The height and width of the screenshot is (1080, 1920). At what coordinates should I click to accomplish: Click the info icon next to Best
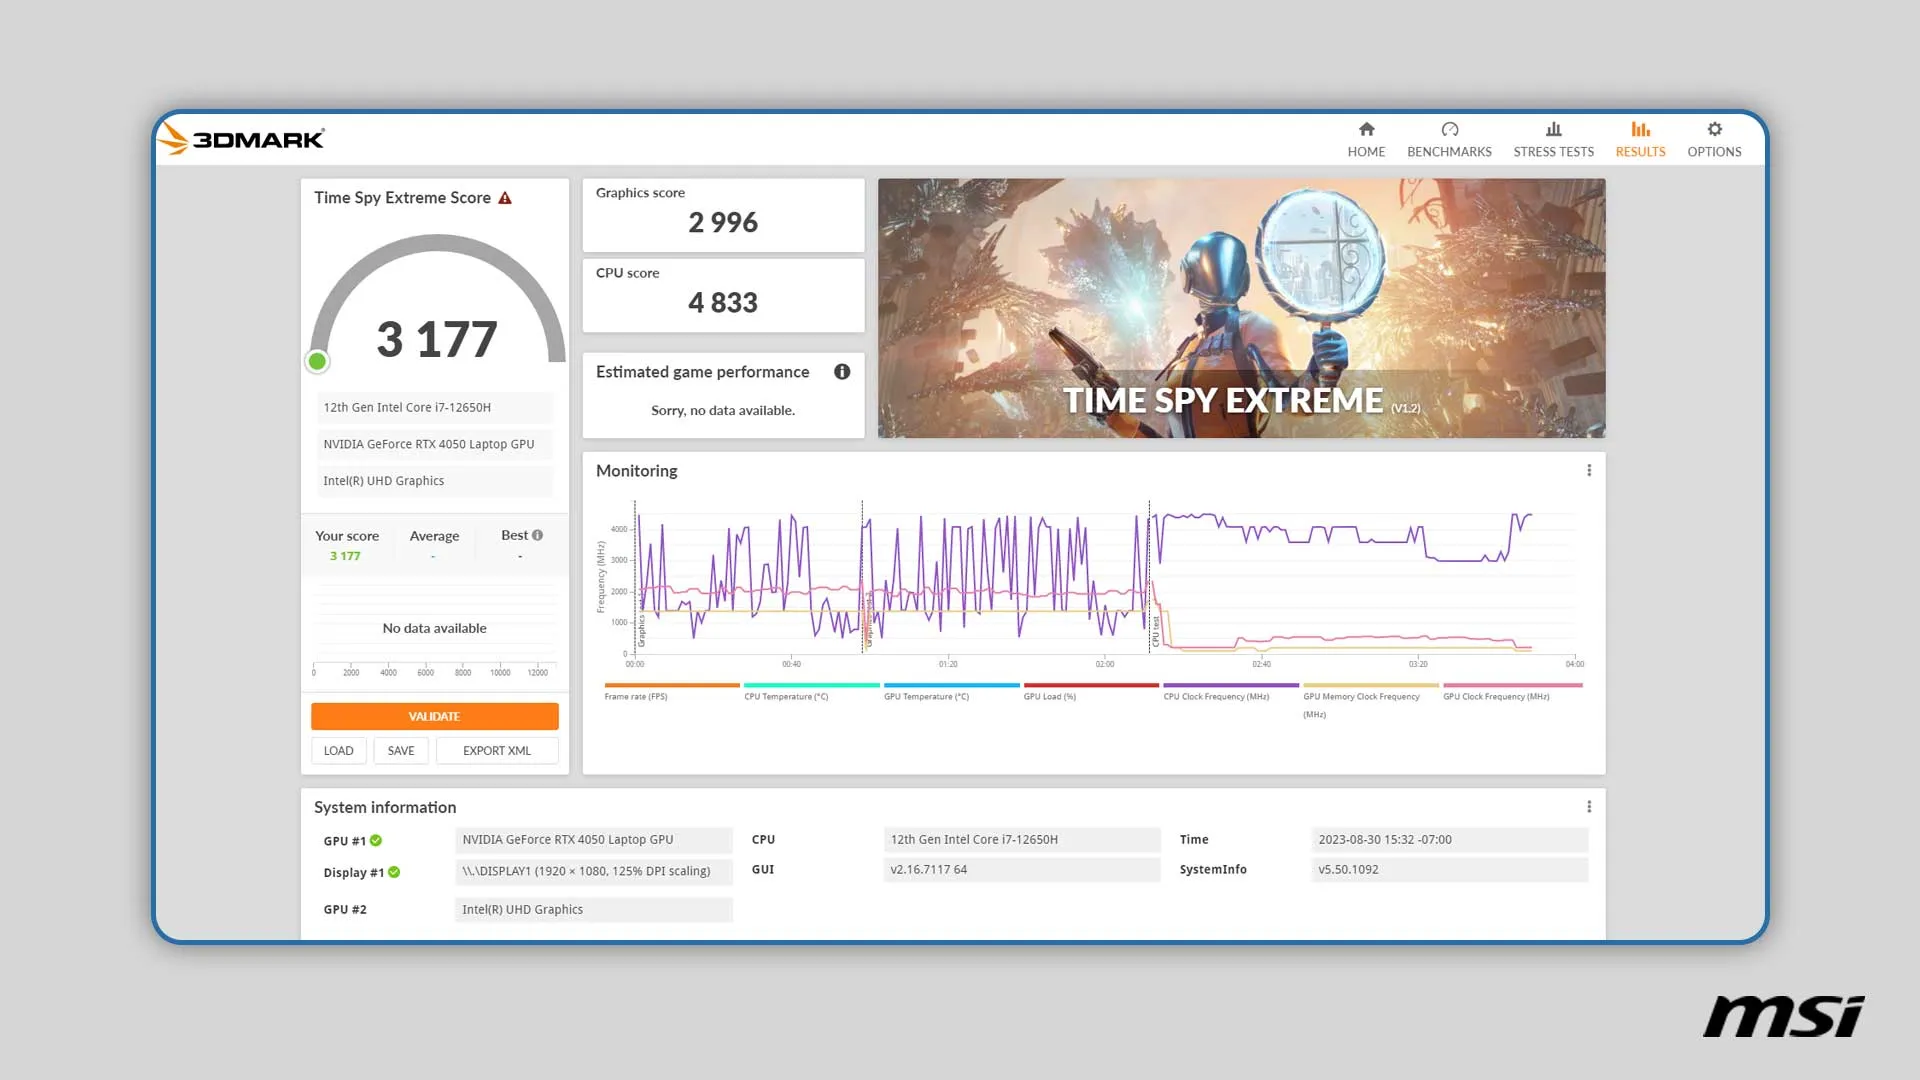tap(537, 535)
